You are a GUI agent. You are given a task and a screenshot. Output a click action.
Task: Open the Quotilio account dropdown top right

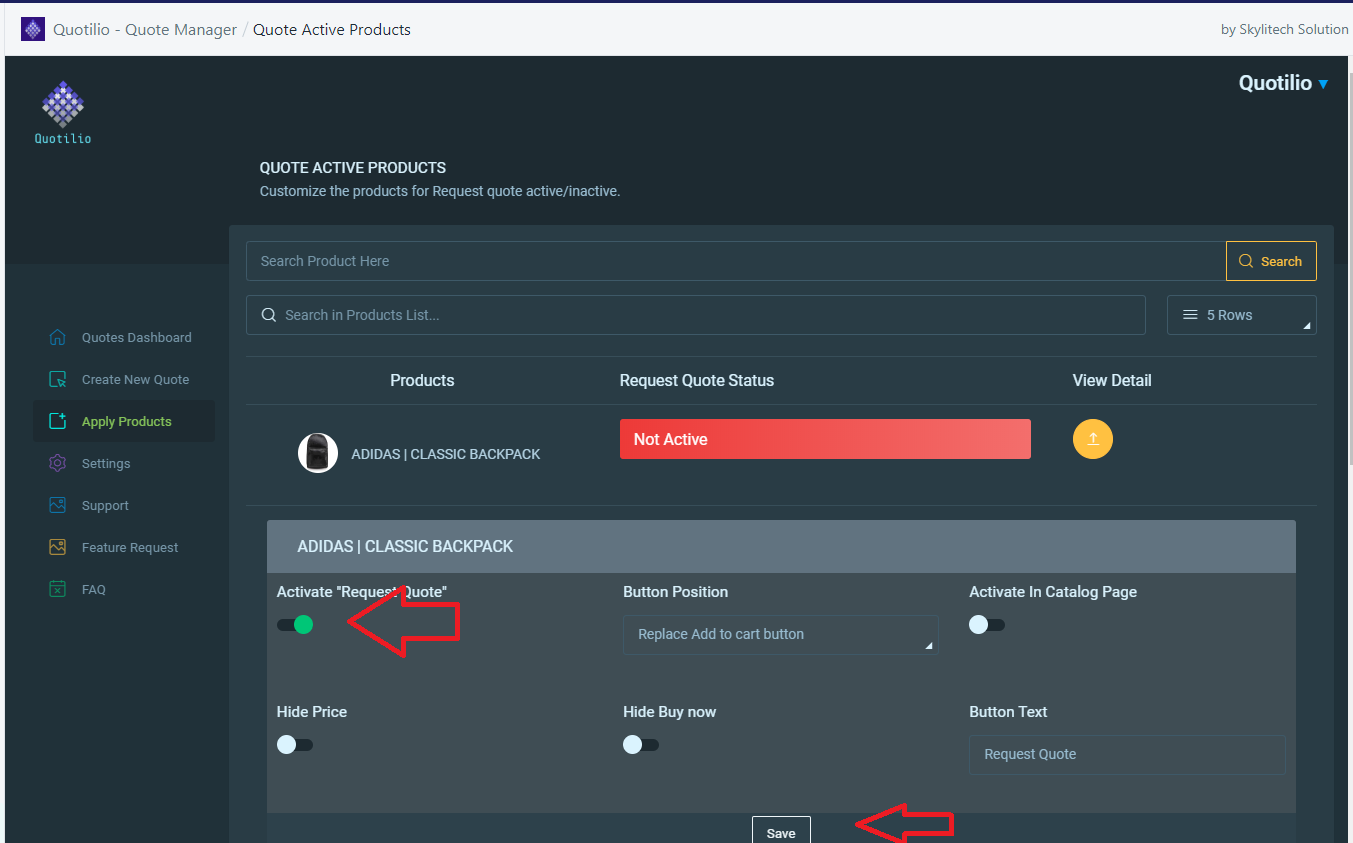coord(1283,83)
